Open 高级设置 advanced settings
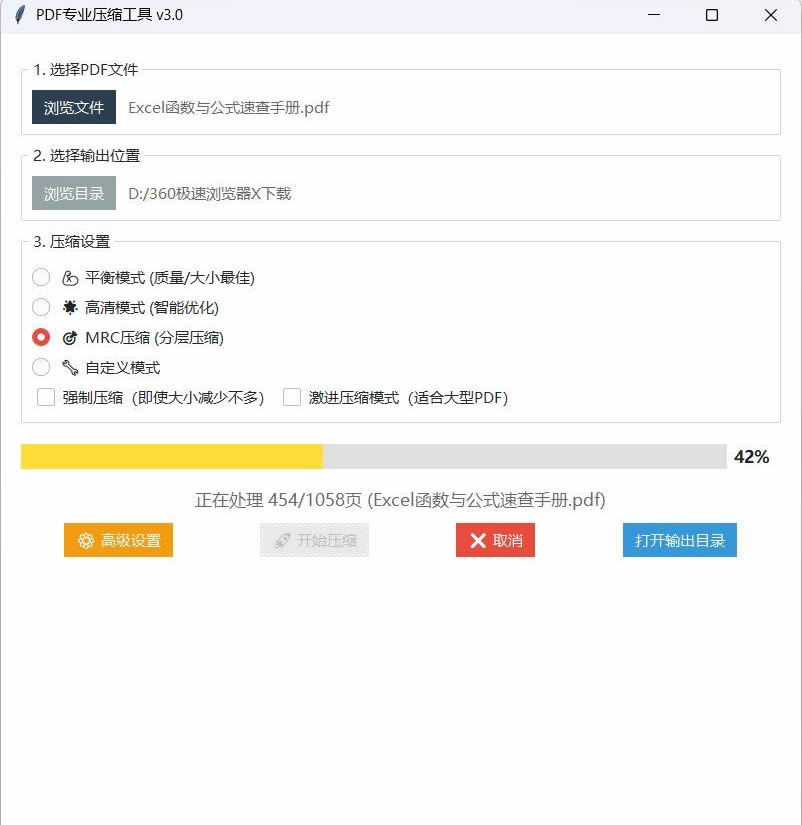802x825 pixels. click(x=117, y=540)
